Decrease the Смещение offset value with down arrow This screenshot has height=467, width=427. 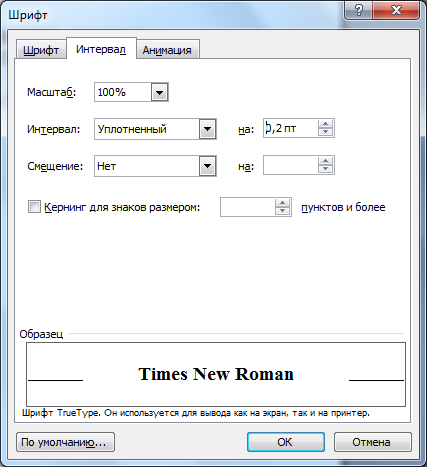[326, 169]
